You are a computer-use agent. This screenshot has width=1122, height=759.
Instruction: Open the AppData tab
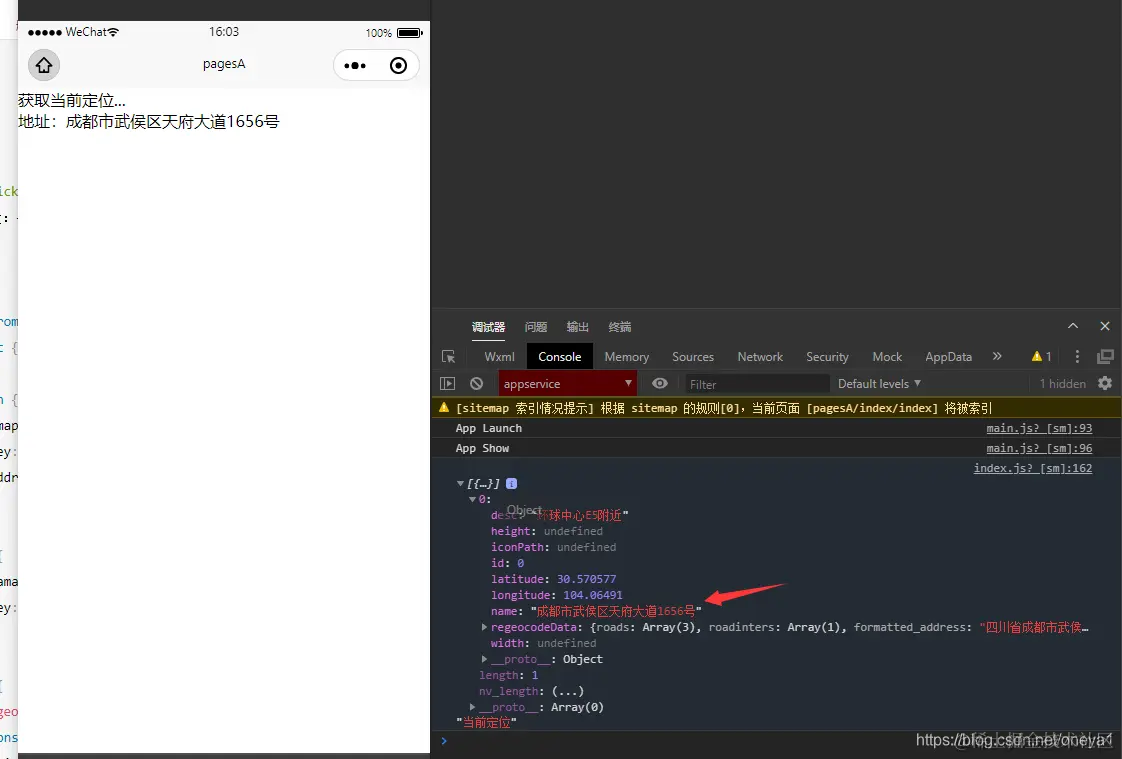(948, 356)
